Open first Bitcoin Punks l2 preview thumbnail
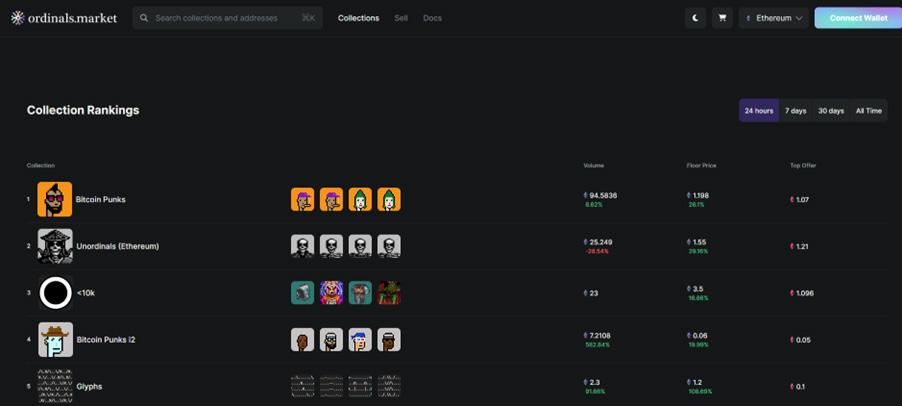This screenshot has width=902, height=406. click(303, 339)
